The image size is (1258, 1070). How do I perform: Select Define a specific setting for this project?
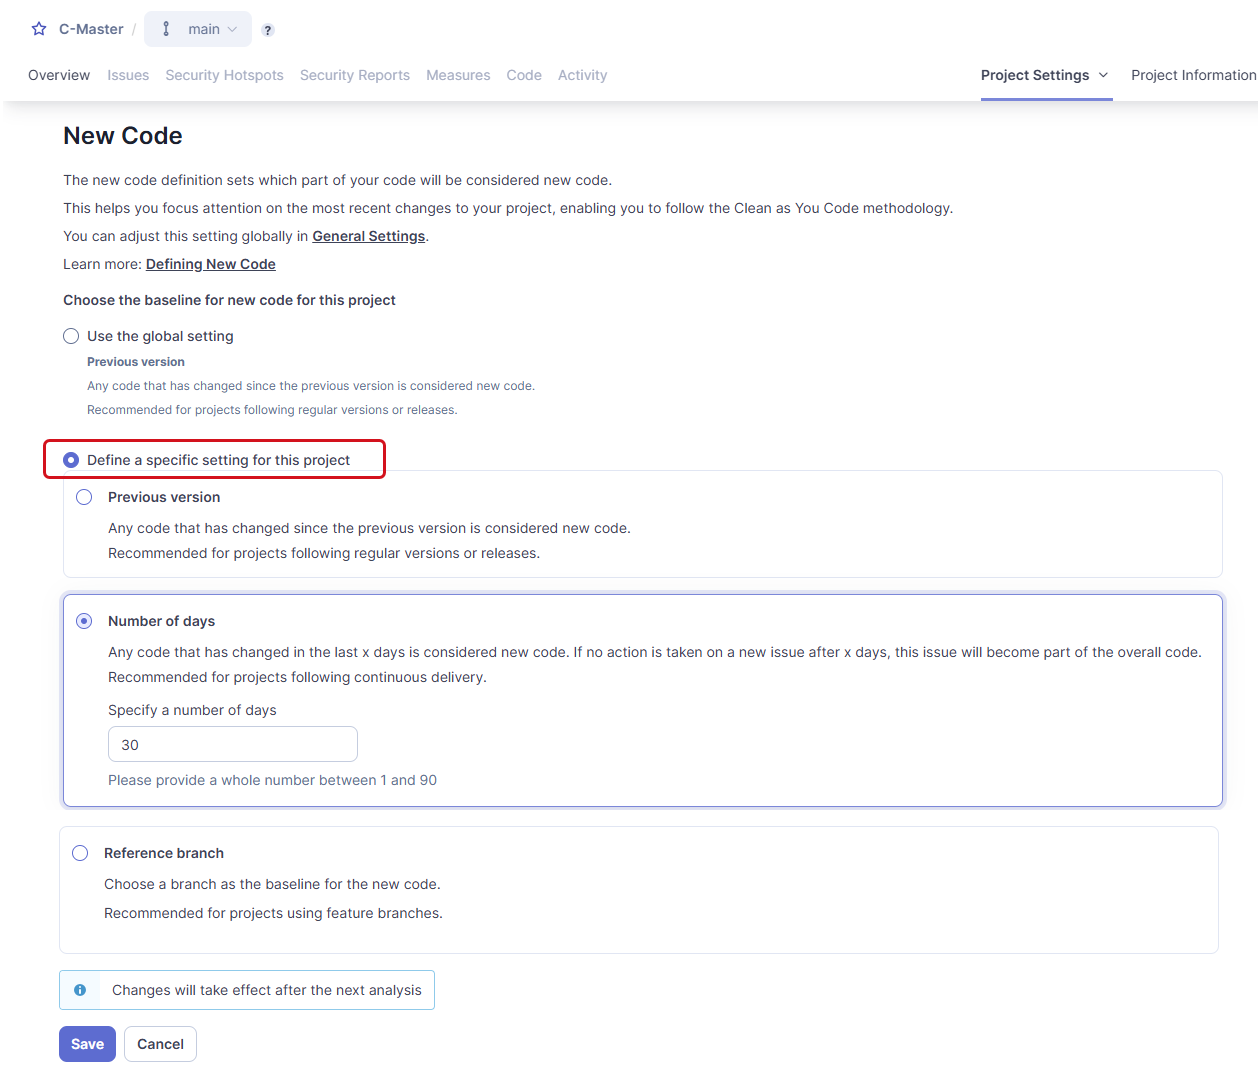coord(70,459)
